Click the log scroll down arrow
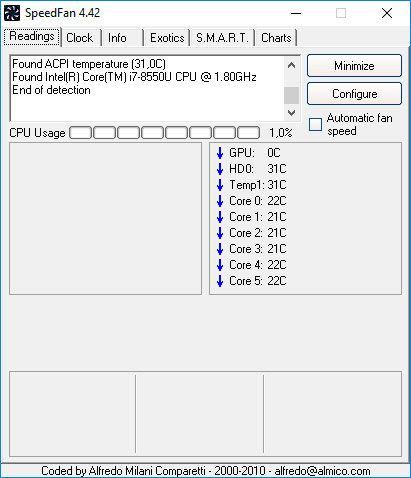This screenshot has width=411, height=478. tap(291, 113)
